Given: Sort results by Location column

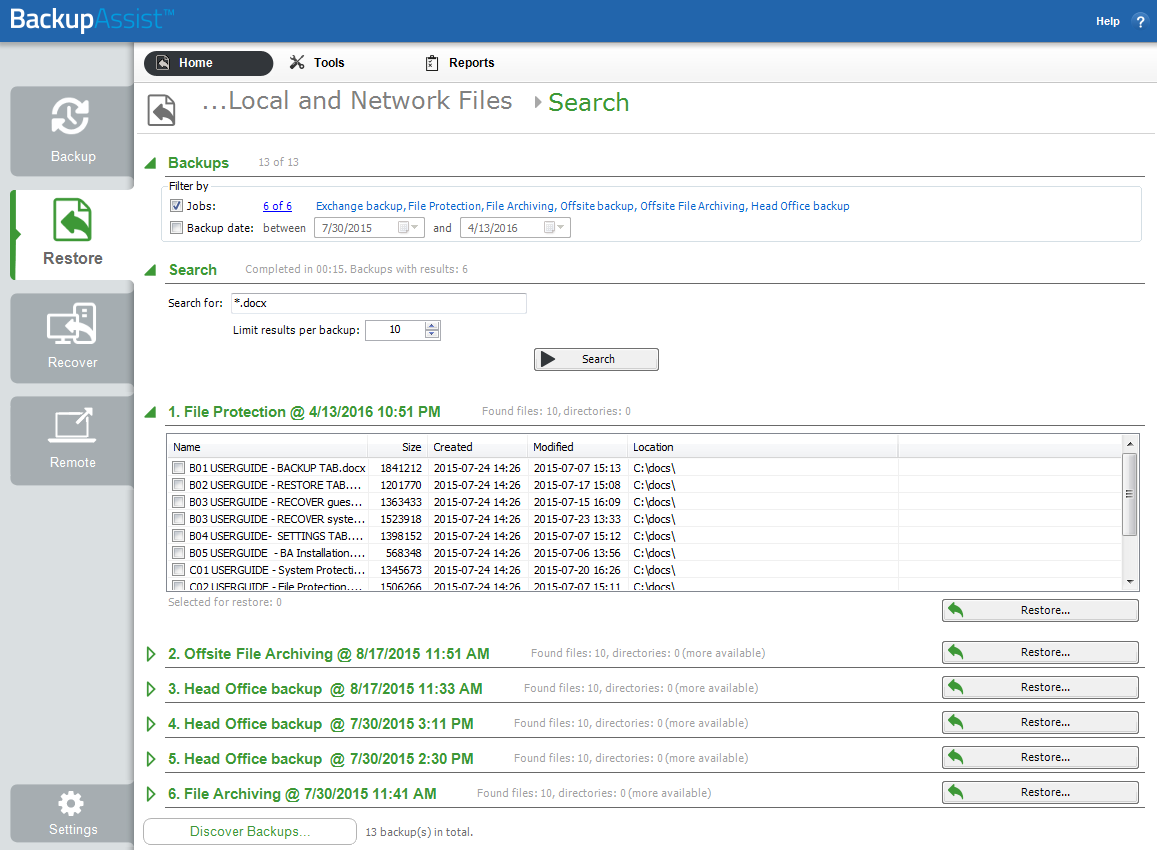Looking at the screenshot, I should 762,447.
